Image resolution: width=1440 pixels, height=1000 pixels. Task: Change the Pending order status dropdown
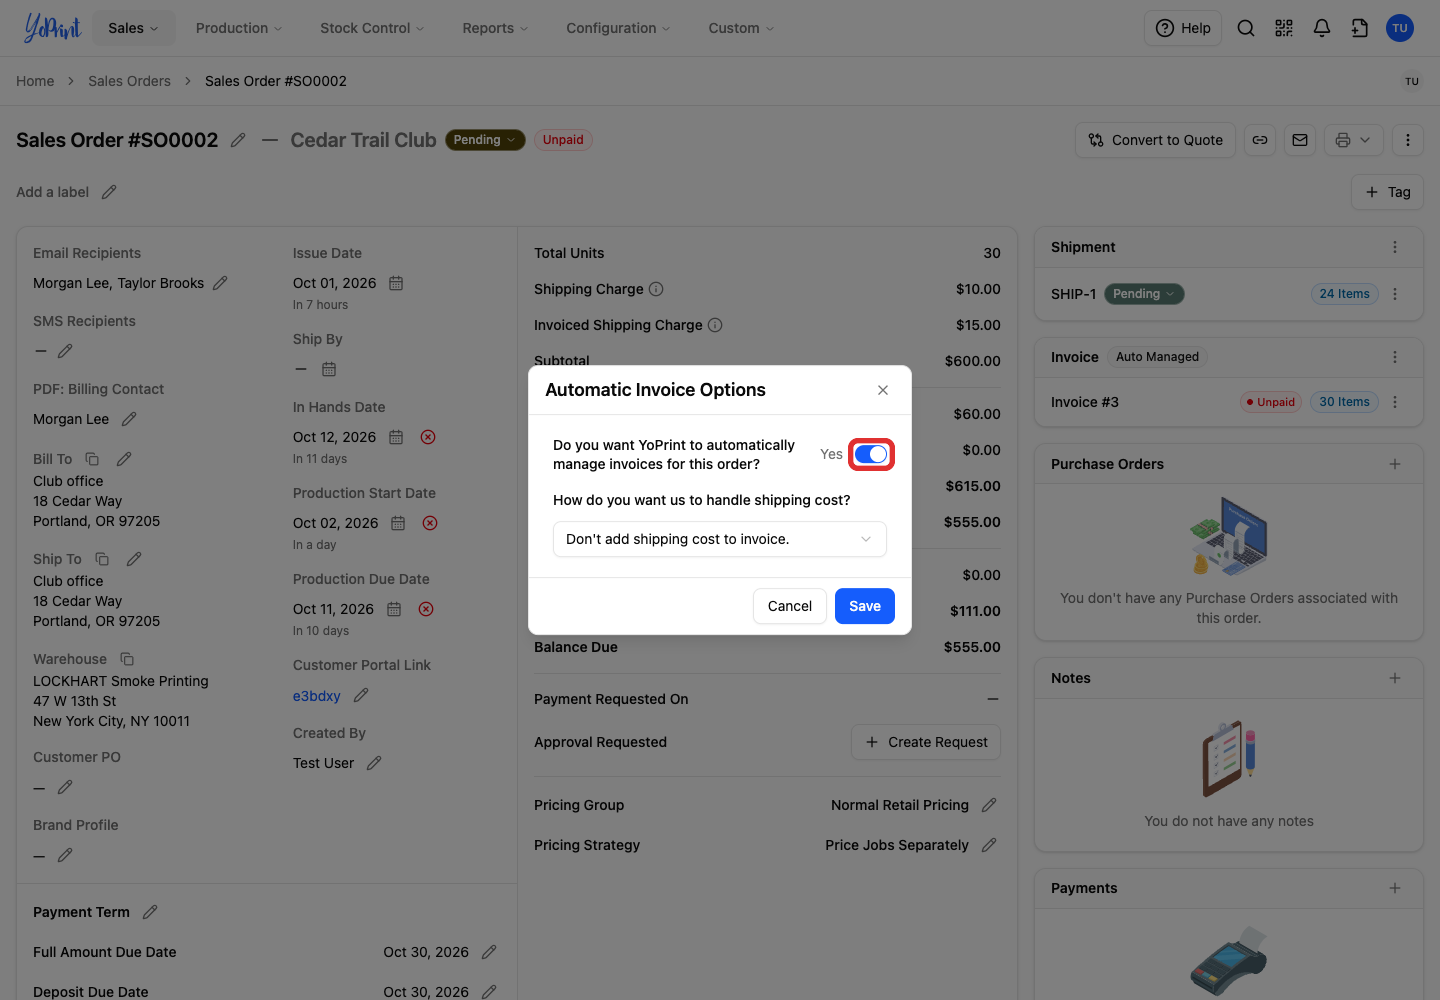point(485,140)
